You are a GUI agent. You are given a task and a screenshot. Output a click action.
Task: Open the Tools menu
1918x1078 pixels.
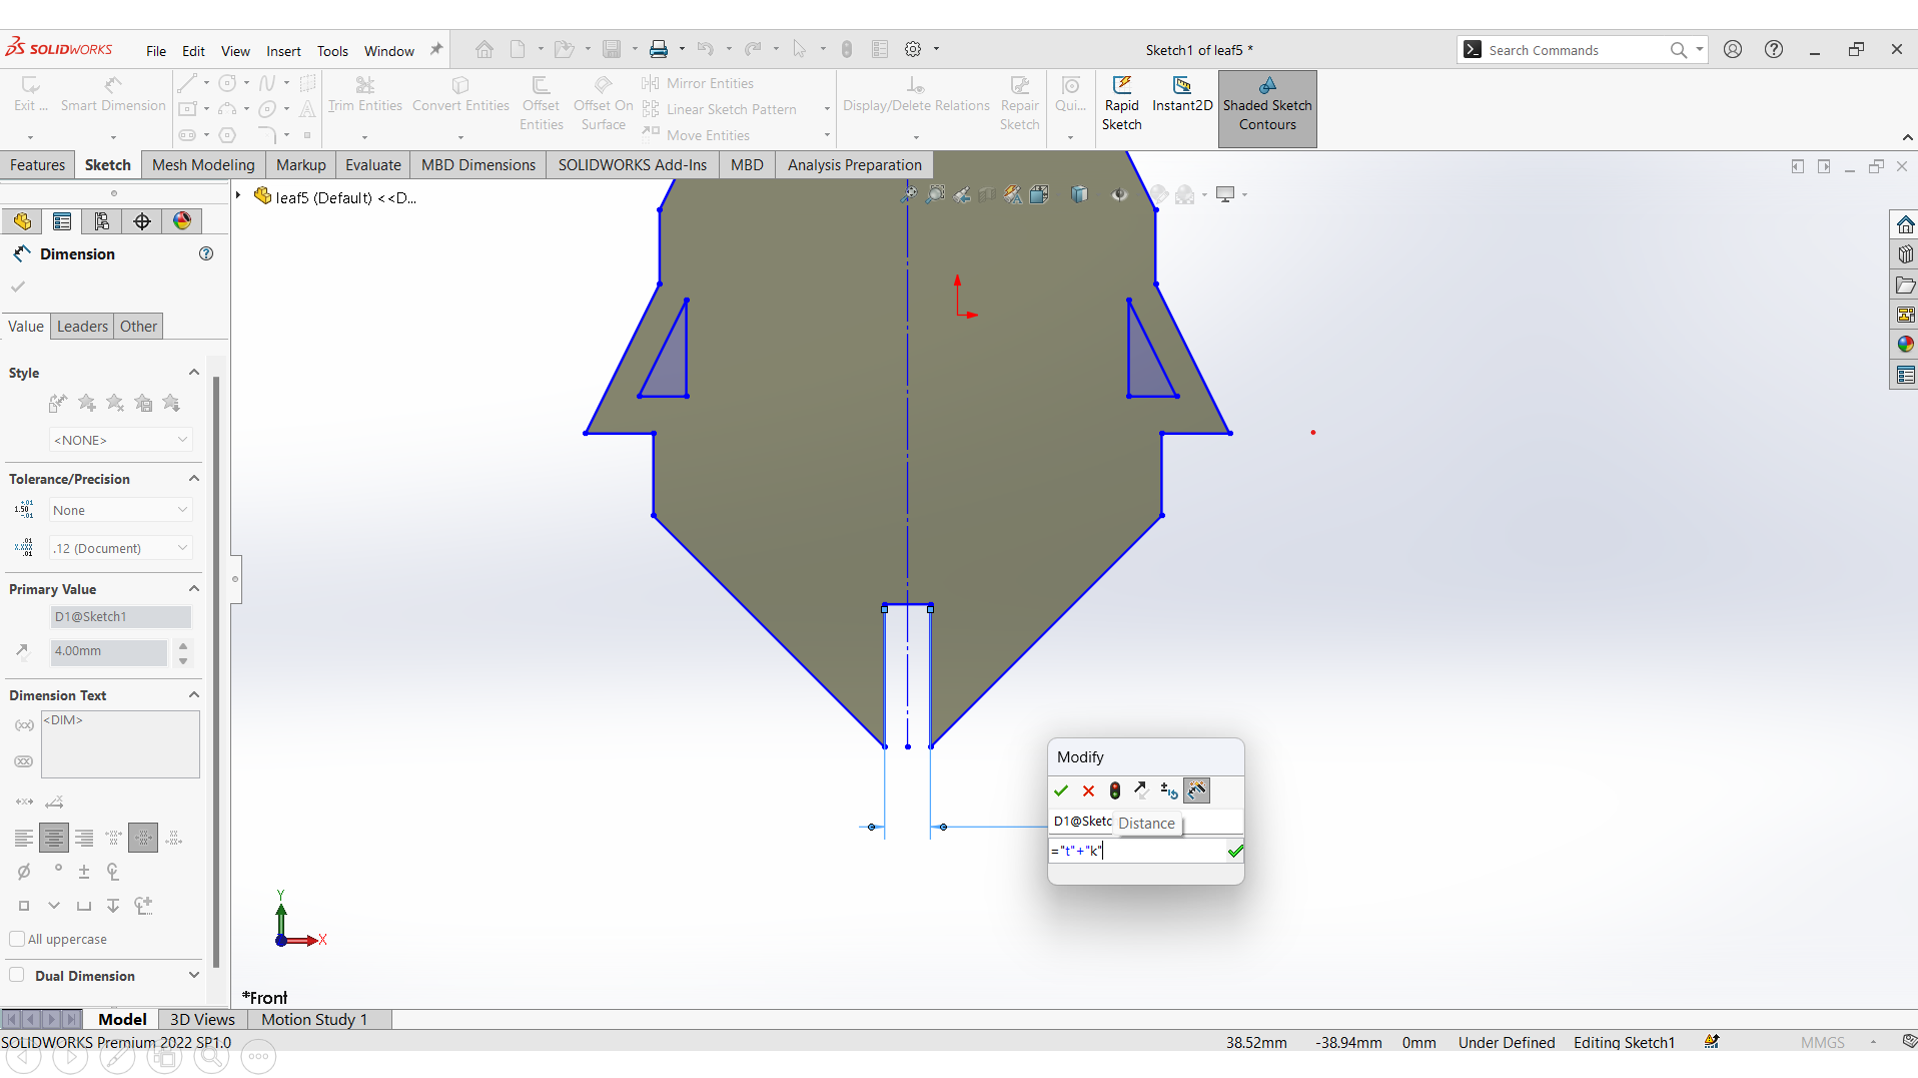point(332,51)
